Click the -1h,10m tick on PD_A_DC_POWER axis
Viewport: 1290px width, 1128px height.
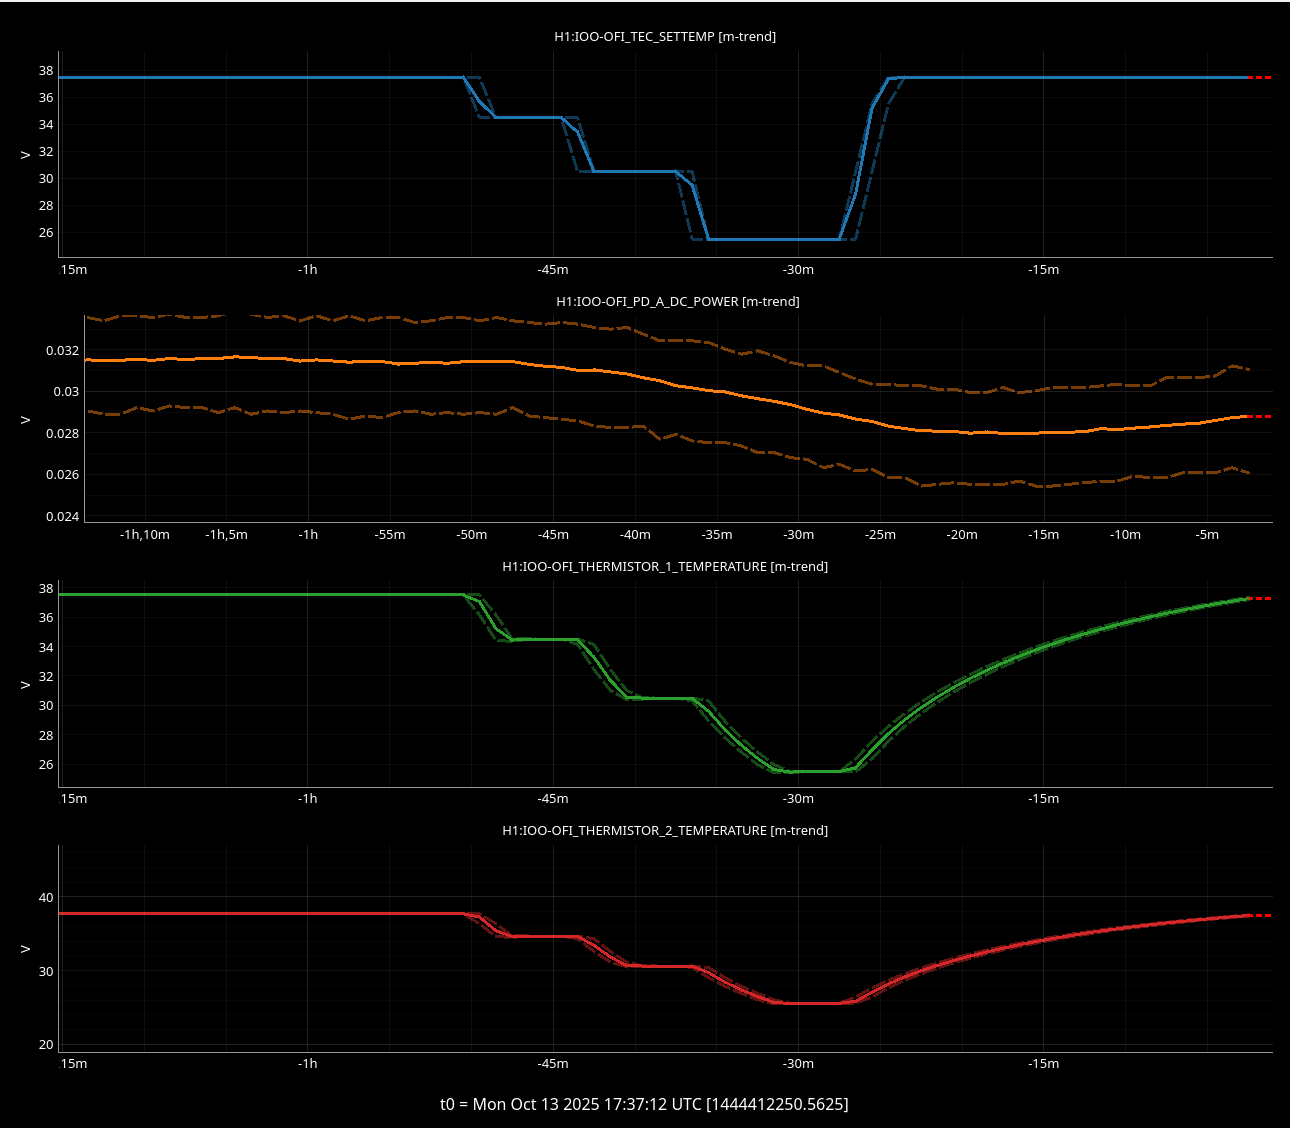pos(145,535)
